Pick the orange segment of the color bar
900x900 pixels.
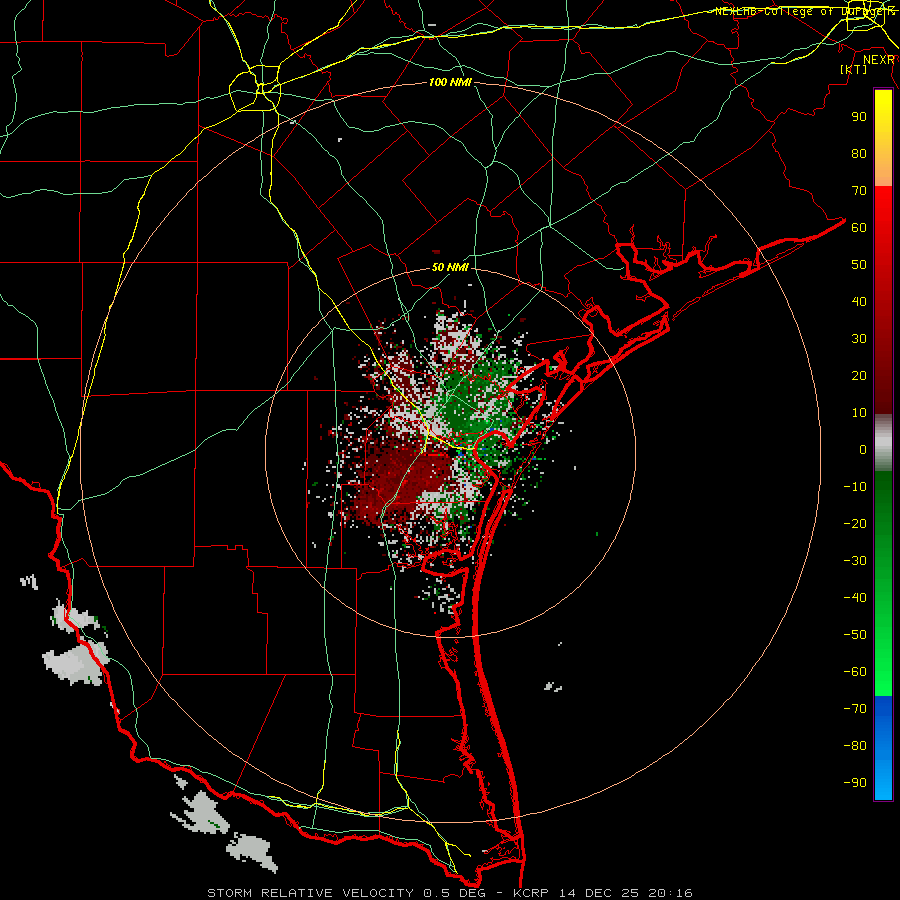(883, 169)
